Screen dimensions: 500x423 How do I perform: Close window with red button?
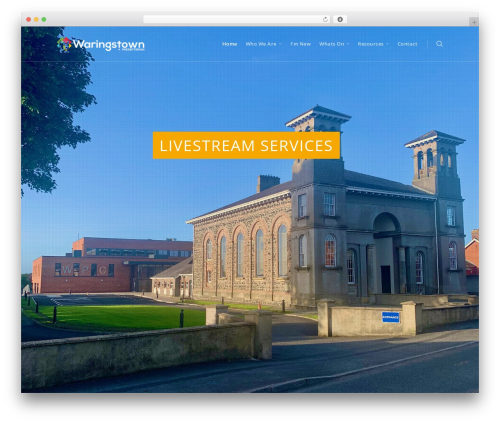point(29,20)
